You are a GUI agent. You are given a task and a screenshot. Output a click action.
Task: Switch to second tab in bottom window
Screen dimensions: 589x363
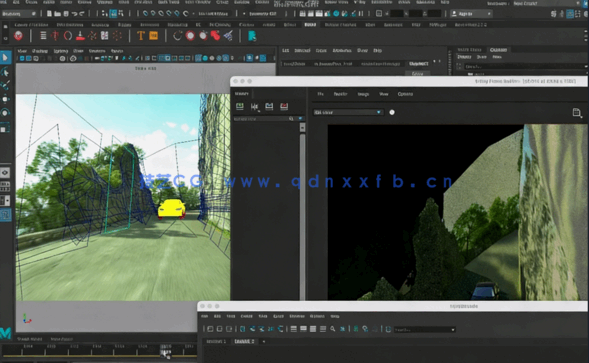pyautogui.click(x=244, y=341)
